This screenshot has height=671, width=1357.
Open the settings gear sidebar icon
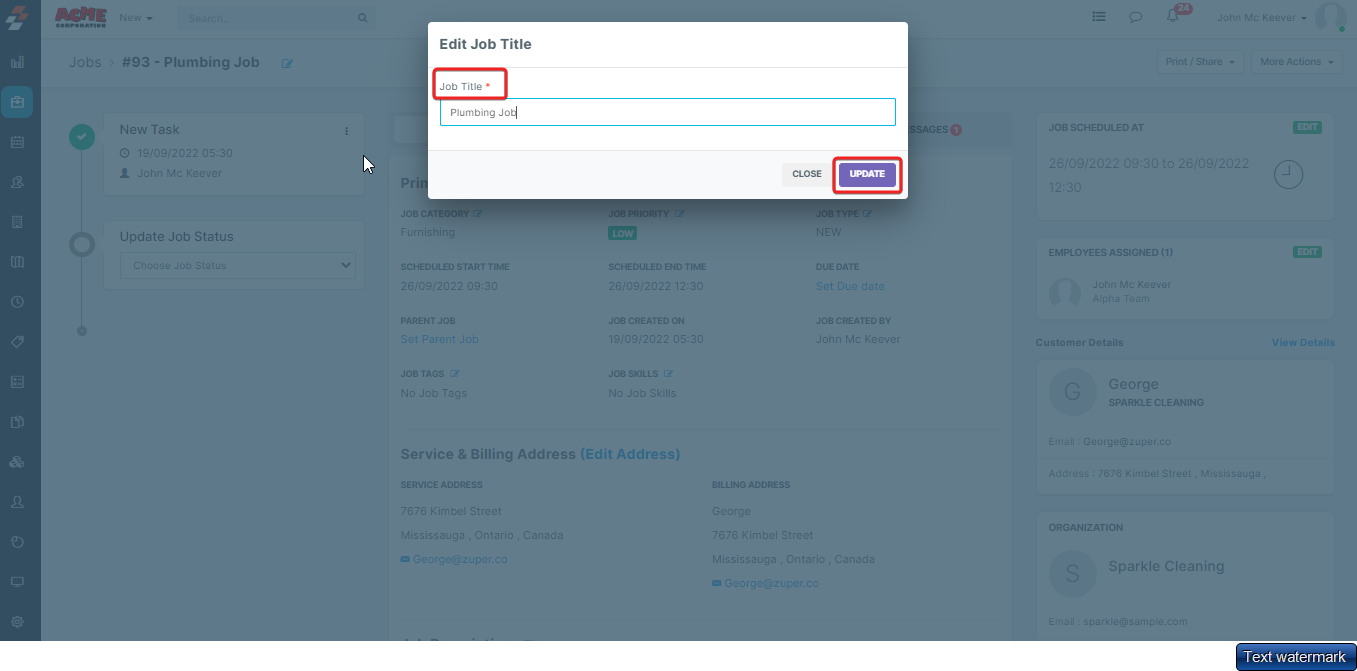pos(17,622)
